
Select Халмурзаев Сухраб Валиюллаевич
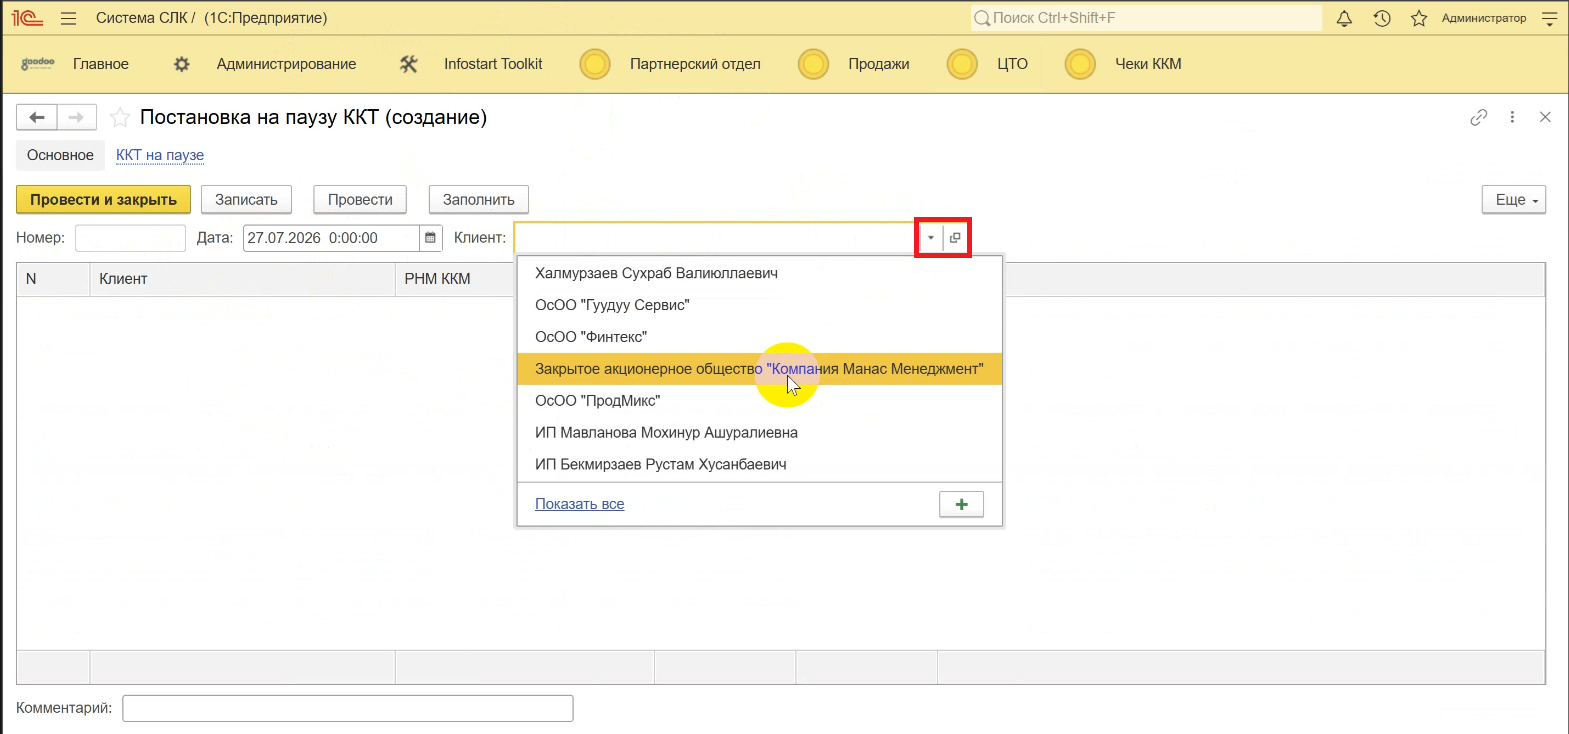coord(760,273)
